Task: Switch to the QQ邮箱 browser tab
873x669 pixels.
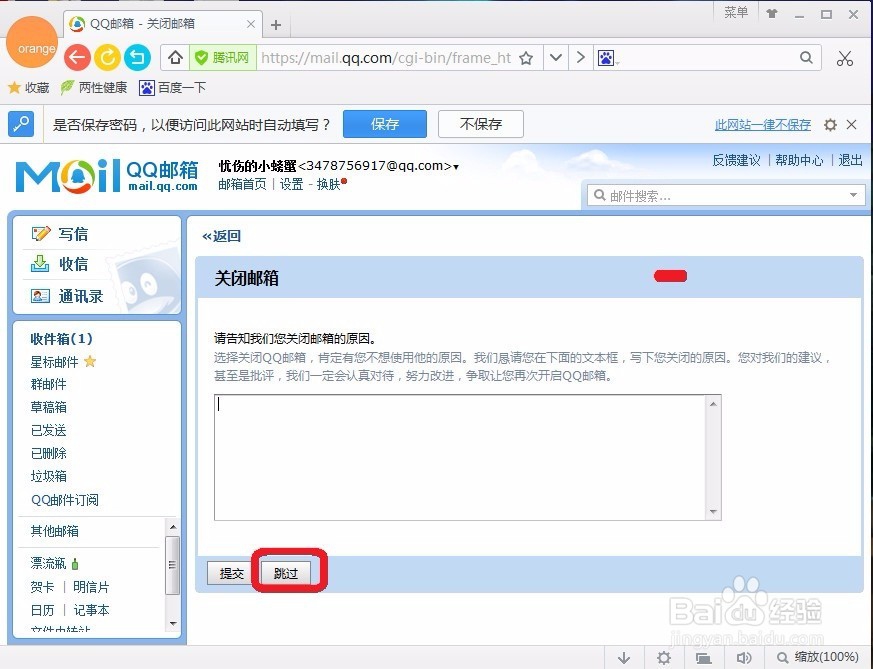Action: (x=150, y=23)
